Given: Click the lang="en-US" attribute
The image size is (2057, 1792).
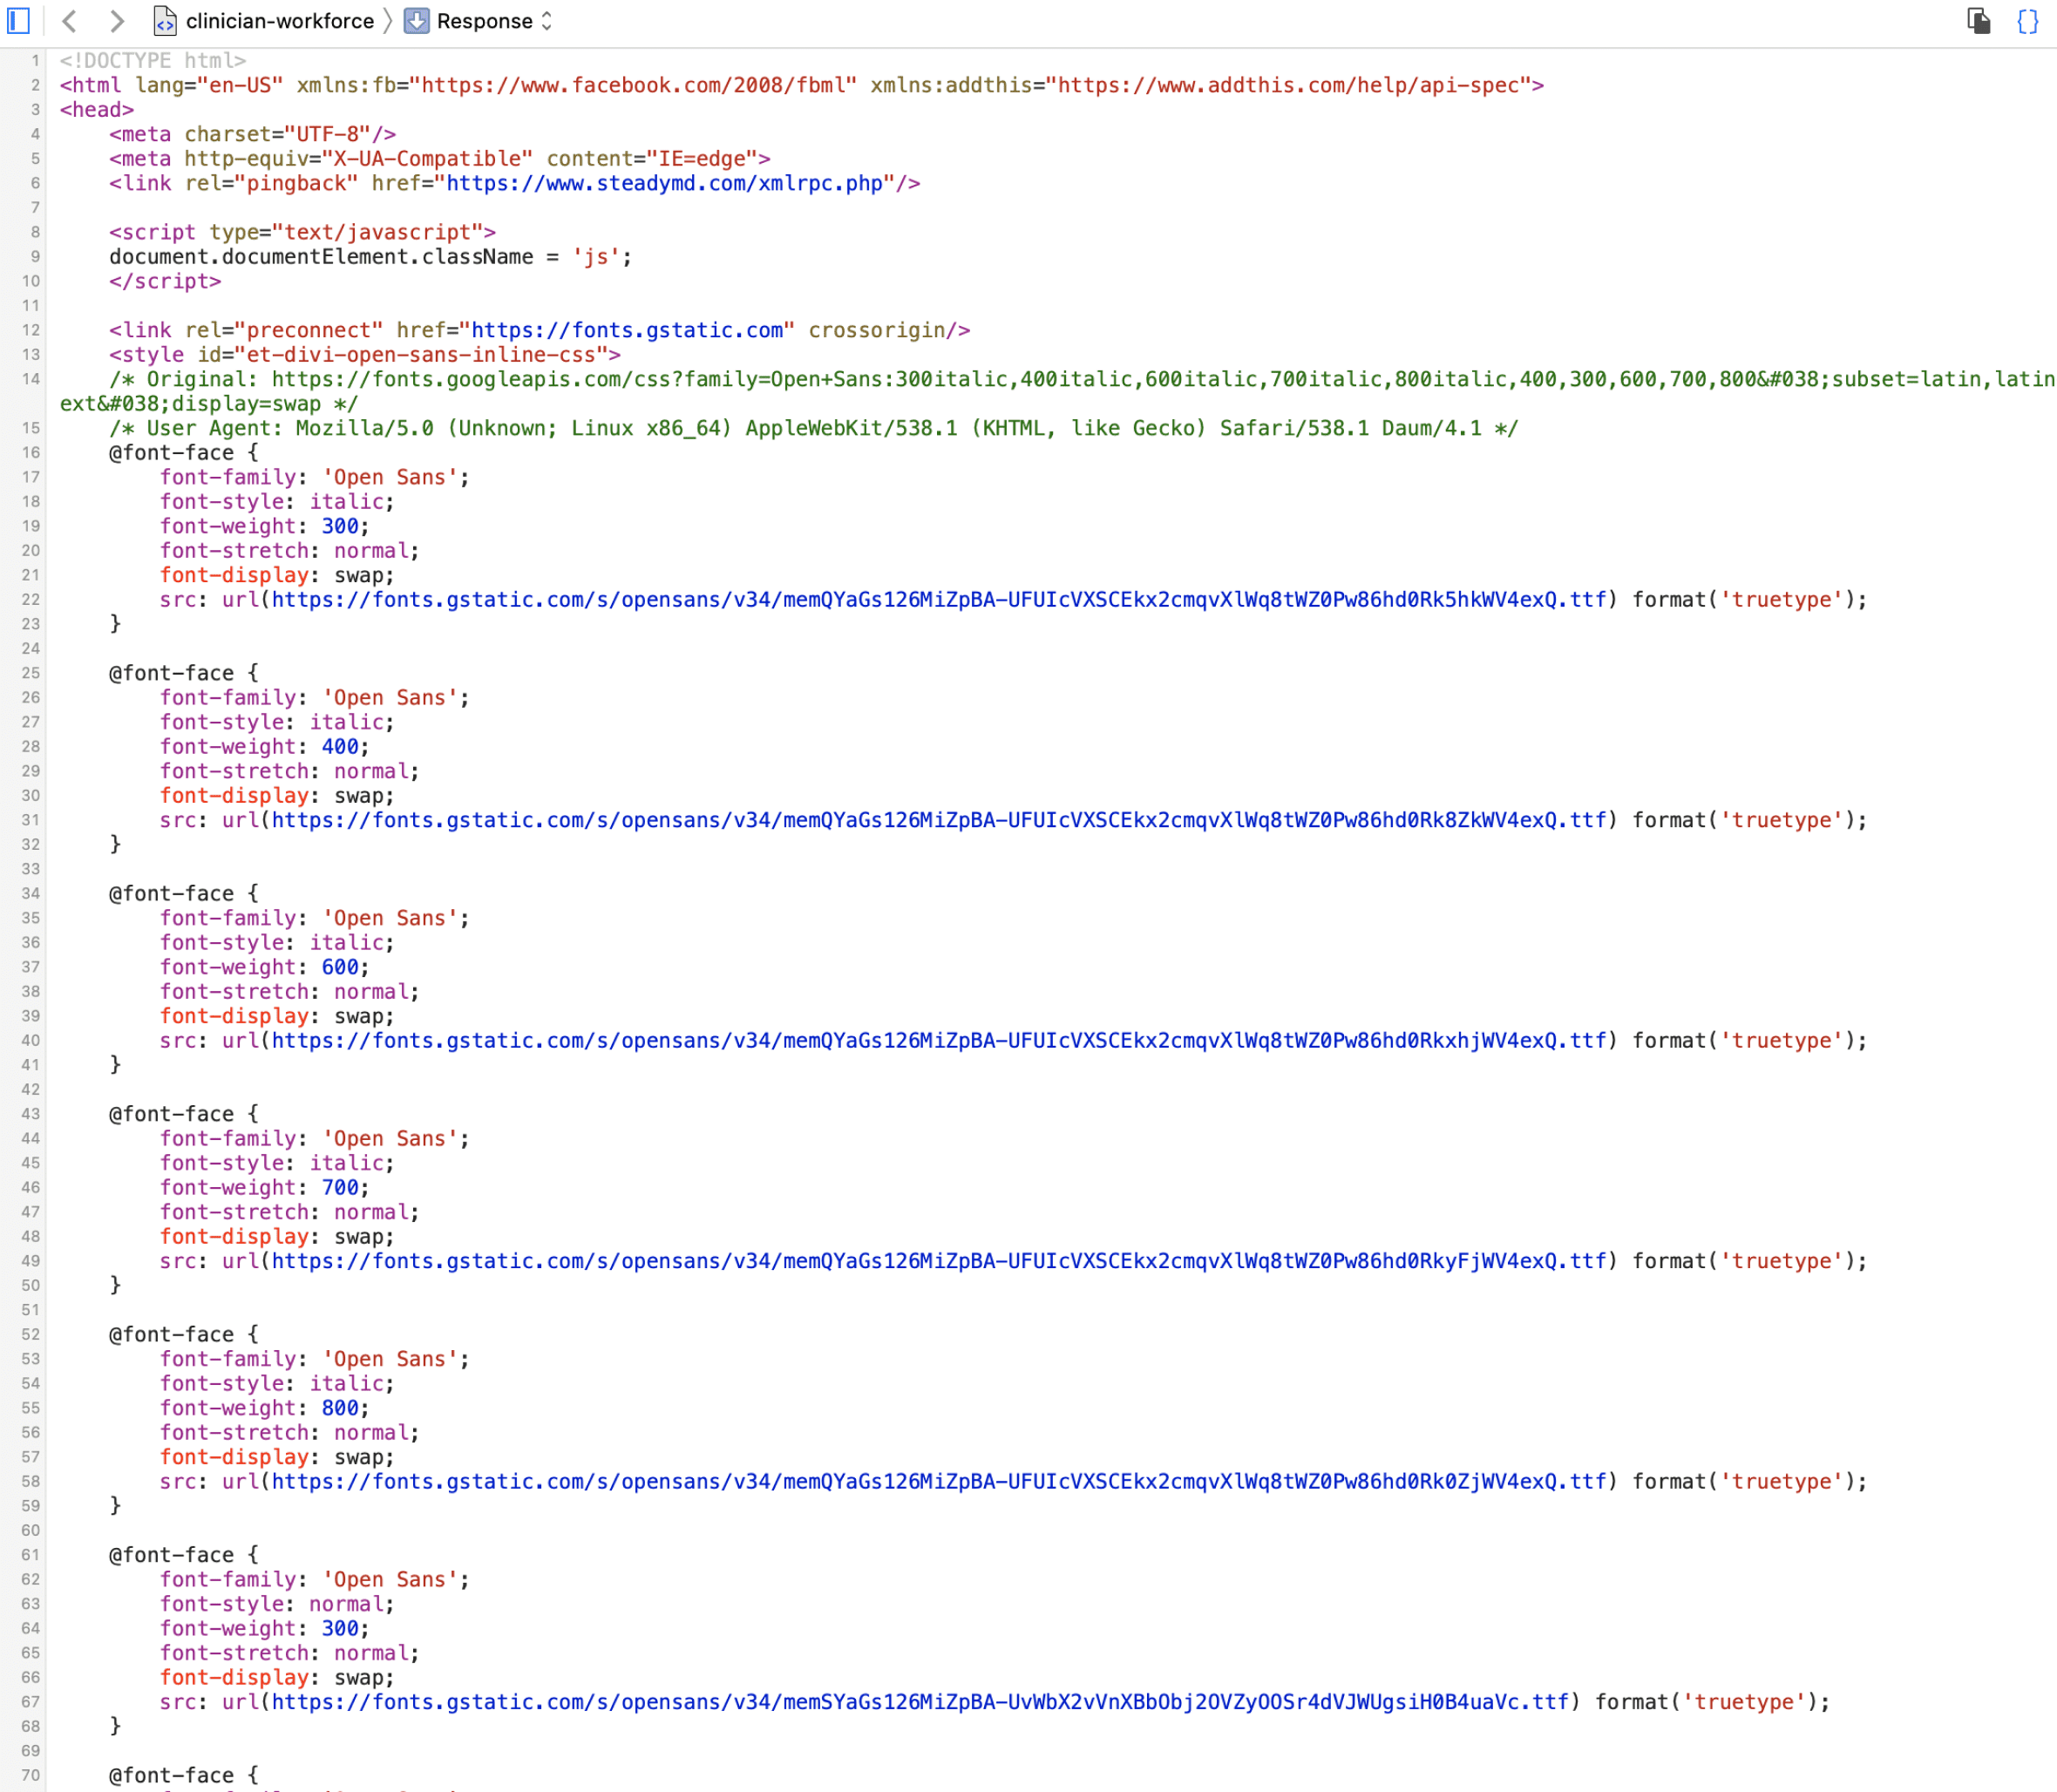Looking at the screenshot, I should [210, 85].
